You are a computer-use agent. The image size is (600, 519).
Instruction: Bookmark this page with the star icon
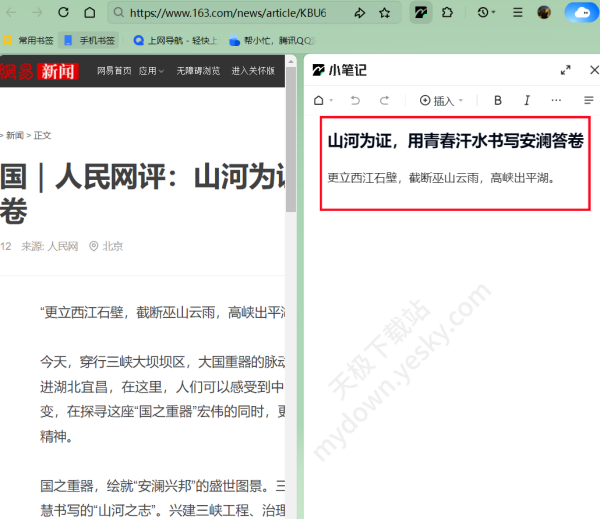pyautogui.click(x=386, y=13)
